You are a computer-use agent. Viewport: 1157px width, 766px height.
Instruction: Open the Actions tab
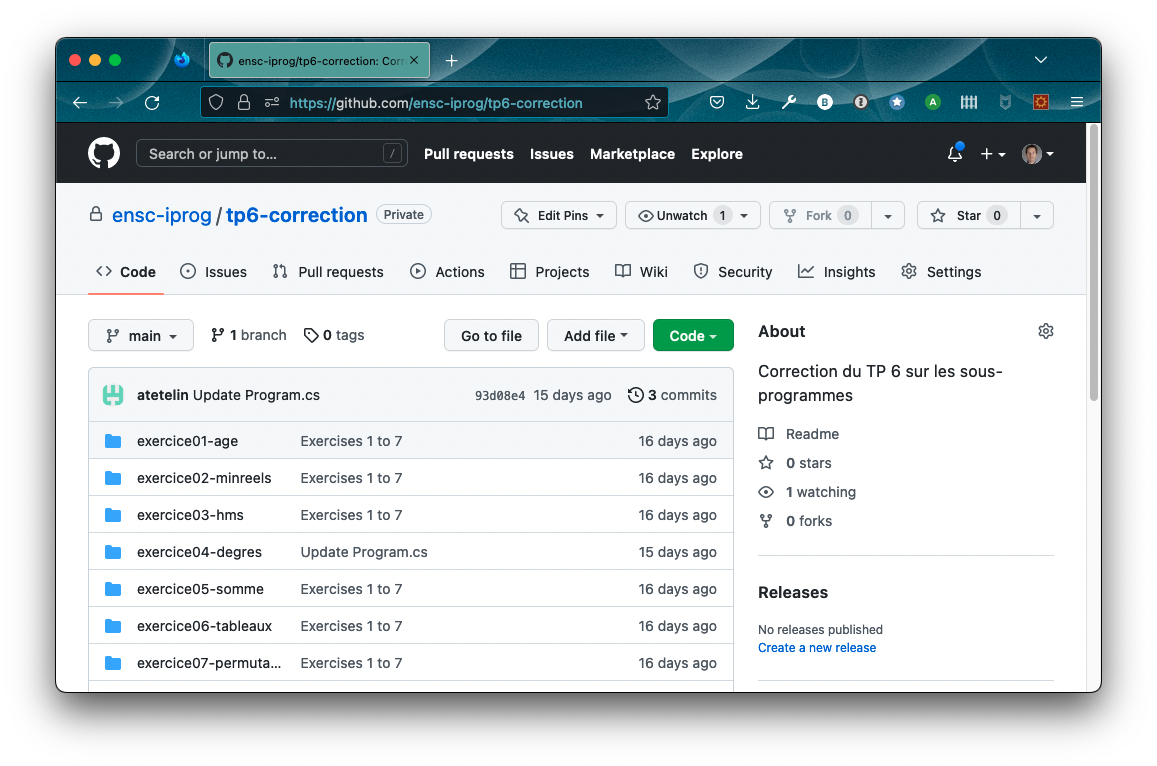pyautogui.click(x=447, y=272)
